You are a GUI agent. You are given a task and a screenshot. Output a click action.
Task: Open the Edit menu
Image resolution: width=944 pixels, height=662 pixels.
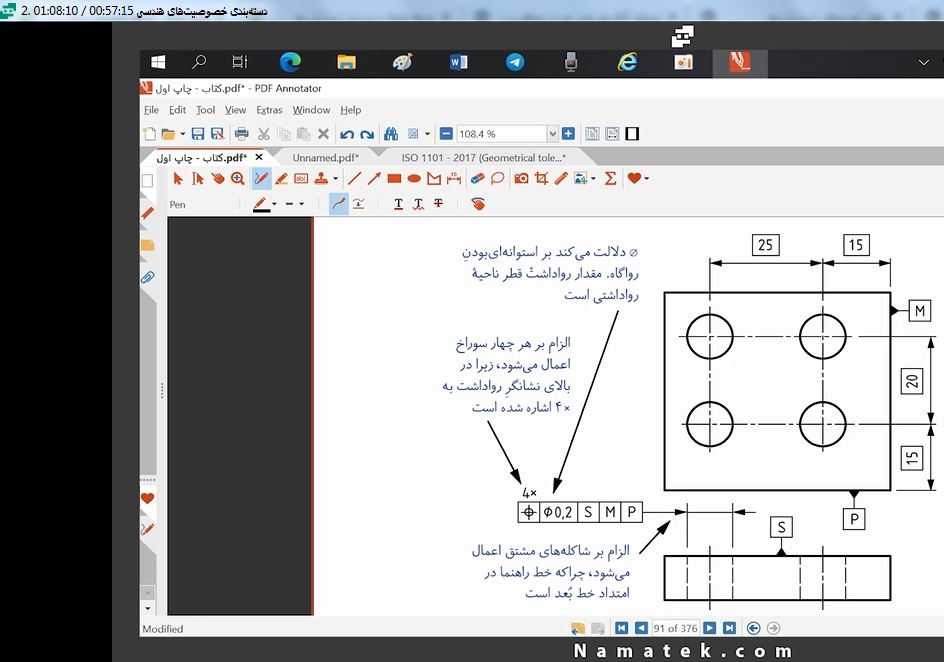tap(177, 110)
